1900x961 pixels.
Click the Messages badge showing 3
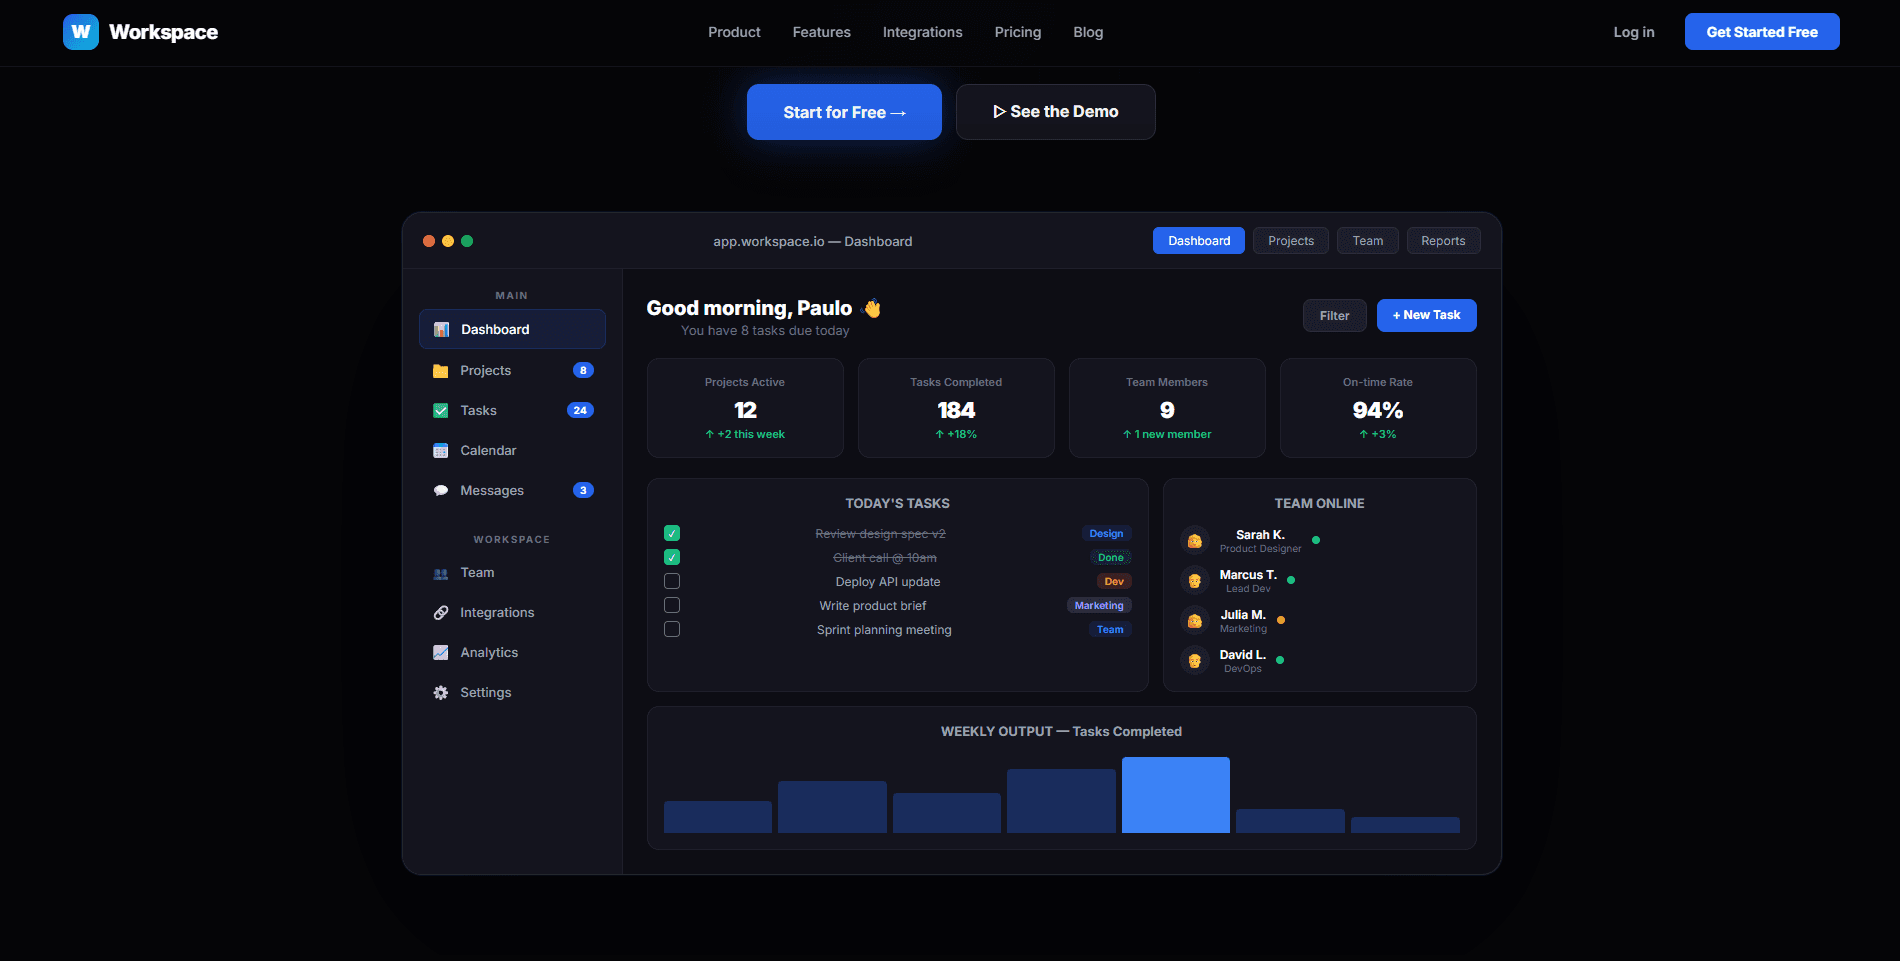tap(583, 490)
